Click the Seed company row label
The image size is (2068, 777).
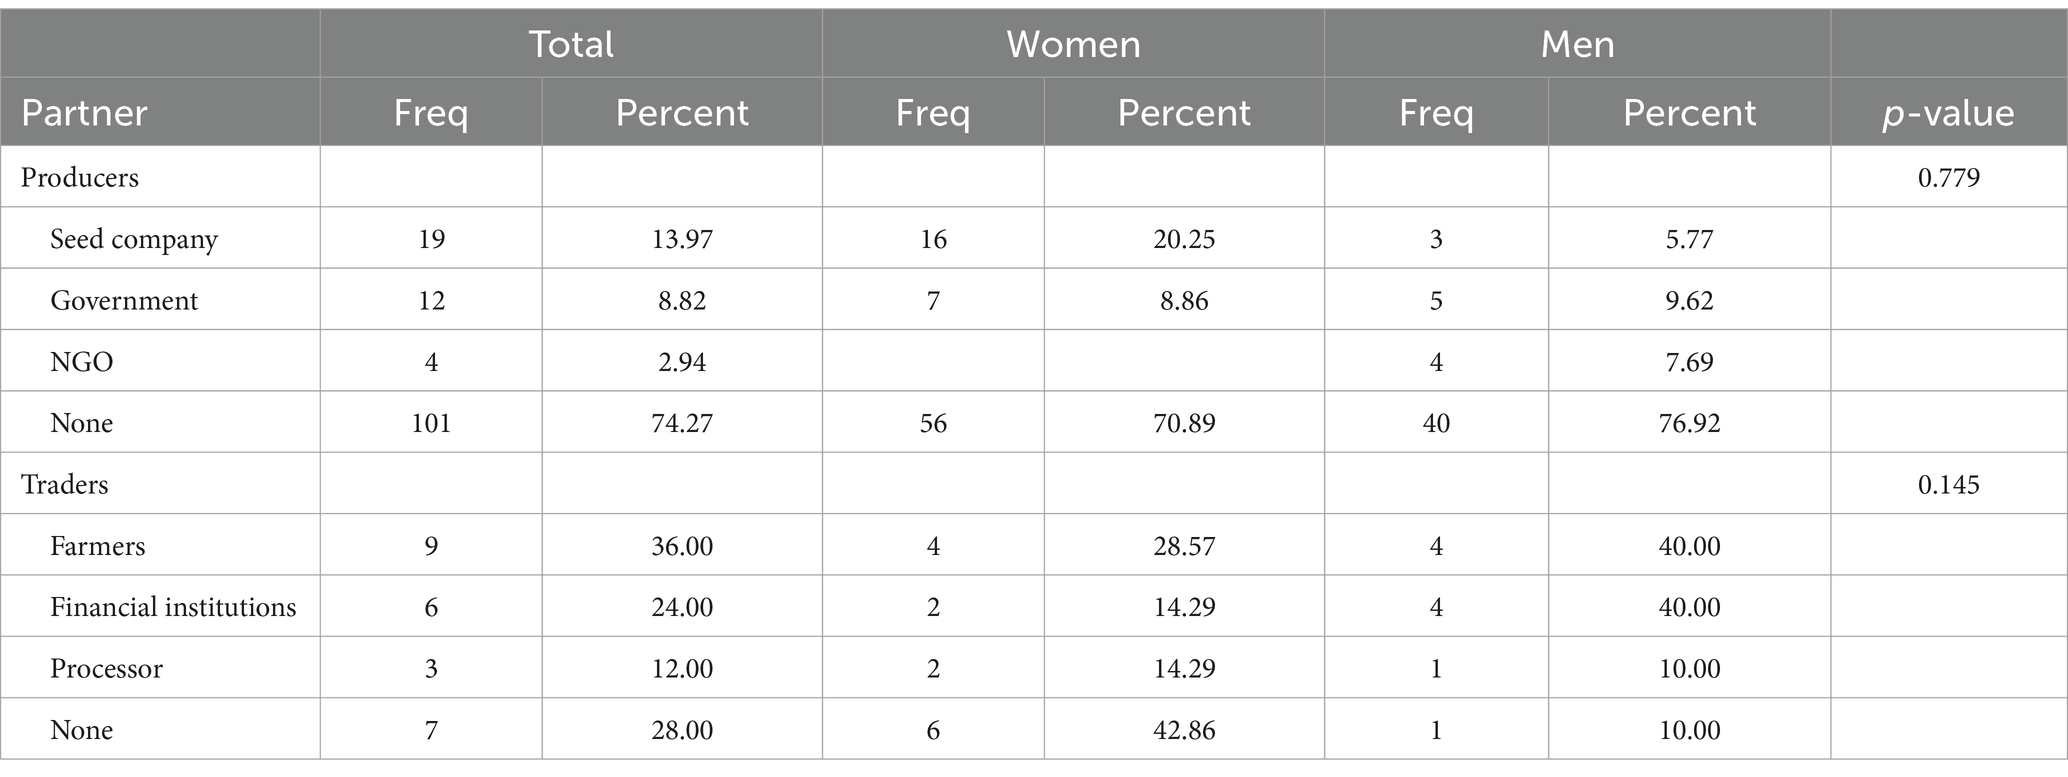click(x=134, y=240)
